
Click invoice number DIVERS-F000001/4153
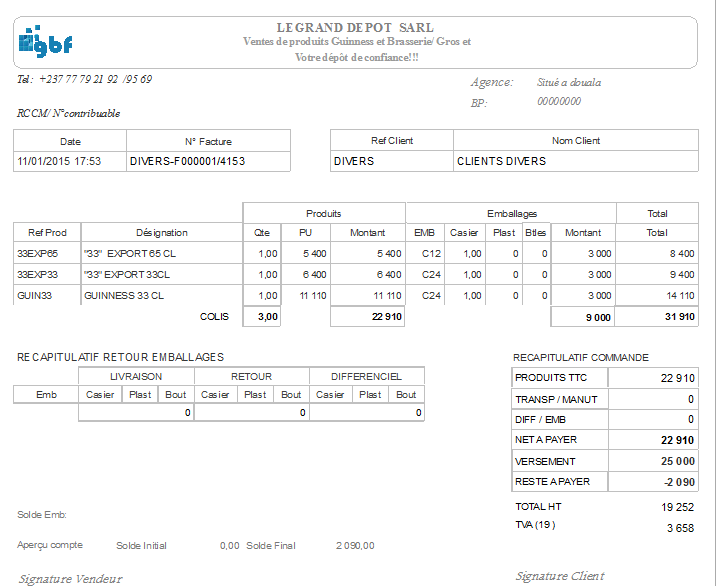point(187,161)
